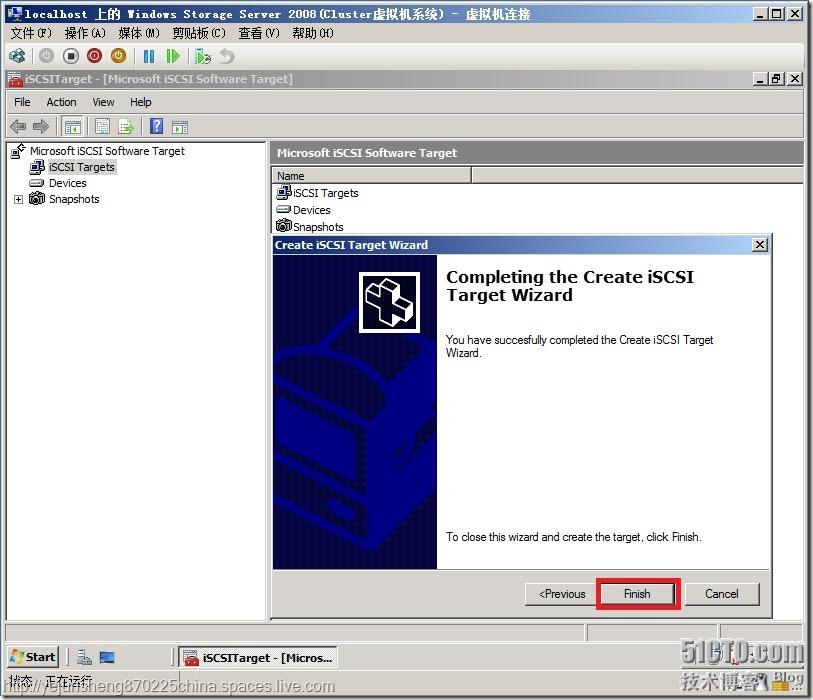The width and height of the screenshot is (813, 700).
Task: Click the Ctrl+Alt+Del icon in VM toolbar
Action: click(x=17, y=56)
